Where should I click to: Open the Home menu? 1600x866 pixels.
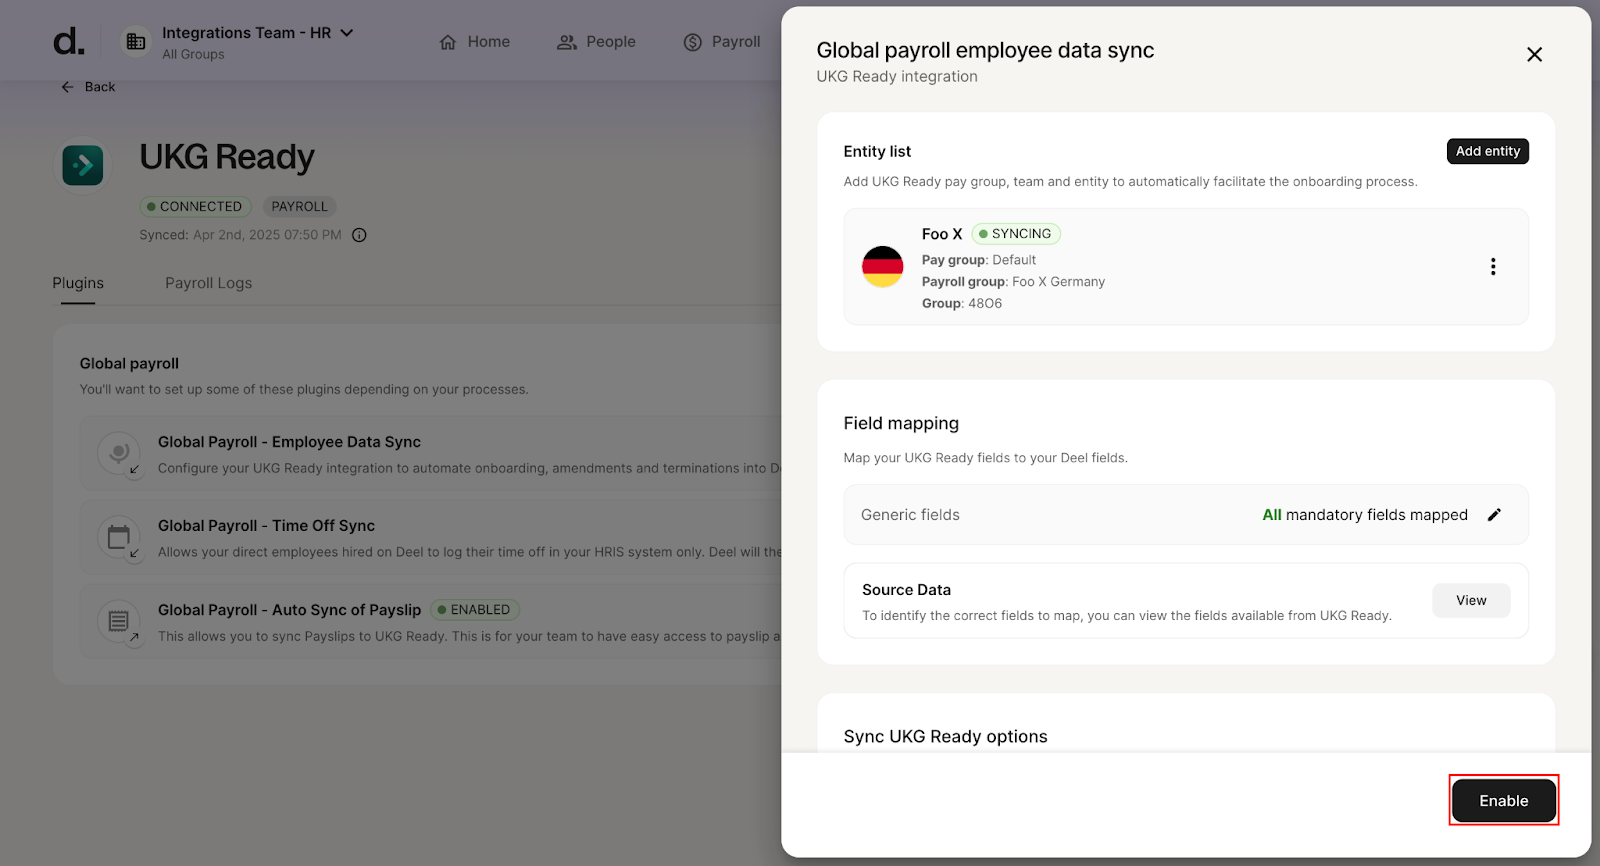(475, 42)
